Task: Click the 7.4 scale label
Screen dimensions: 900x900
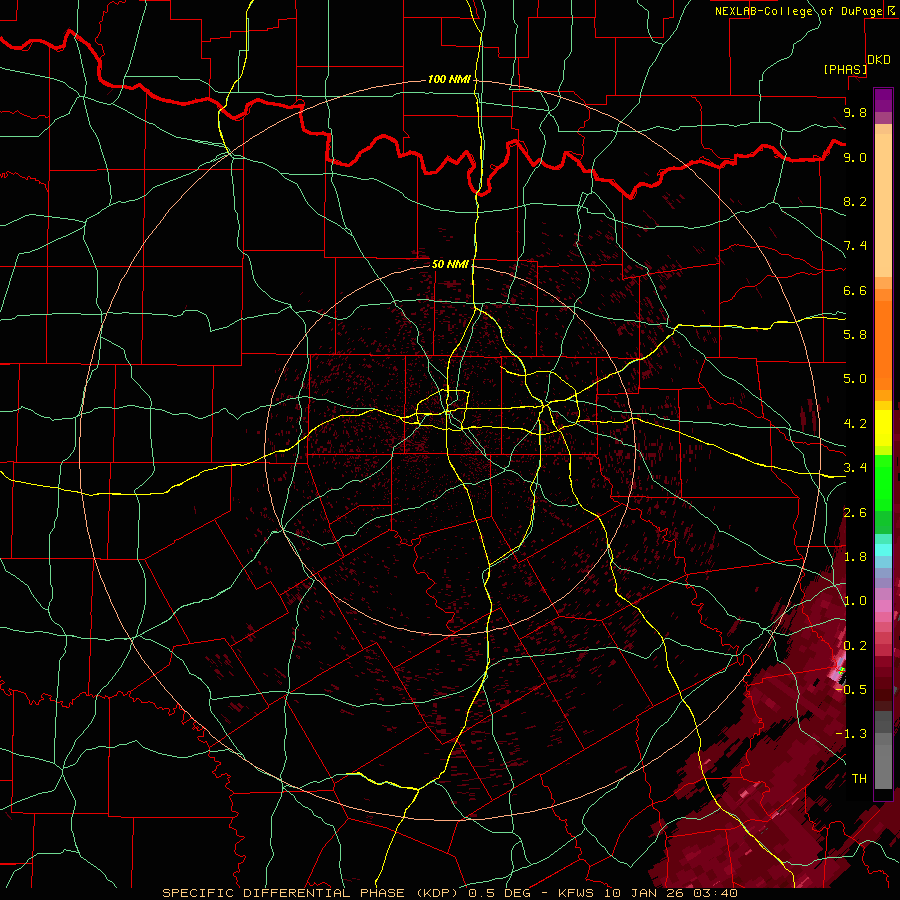Action: pos(855,246)
